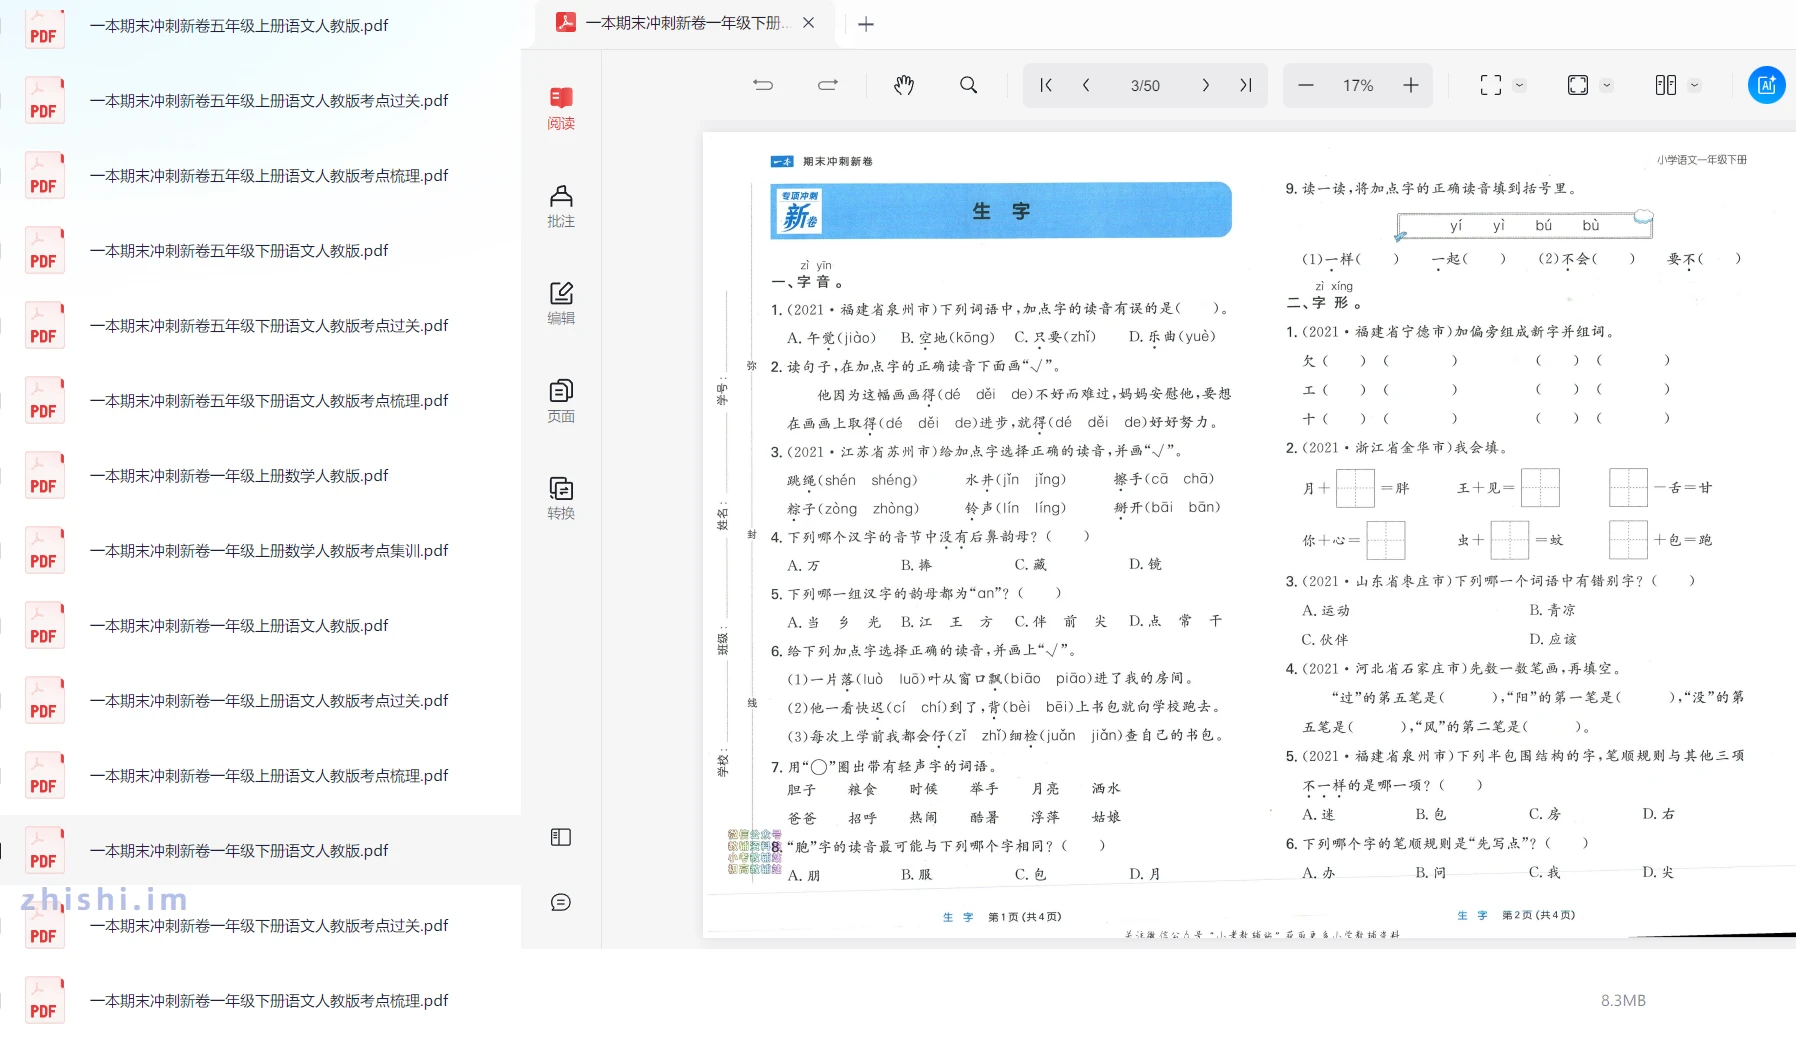The height and width of the screenshot is (1039, 1796).
Task: Zoom out with the minus button
Action: click(x=1306, y=85)
